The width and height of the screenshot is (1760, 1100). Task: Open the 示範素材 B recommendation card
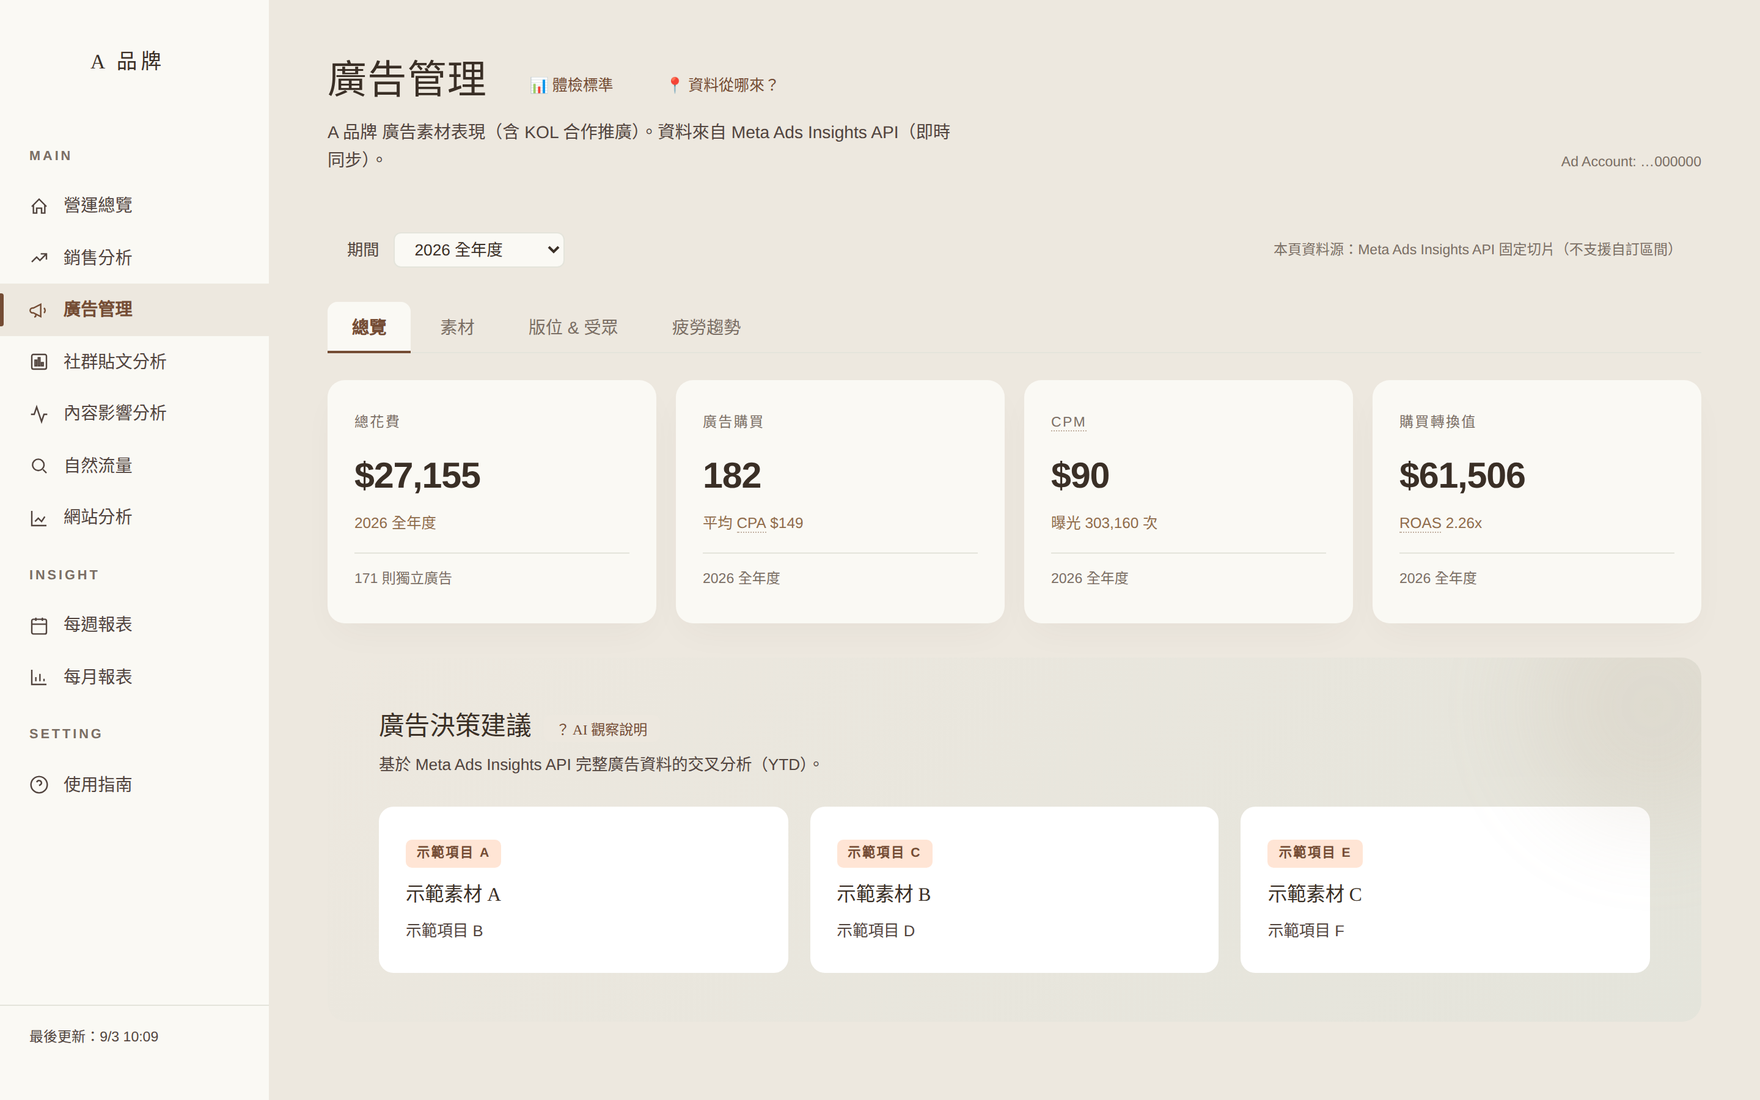click(1014, 889)
